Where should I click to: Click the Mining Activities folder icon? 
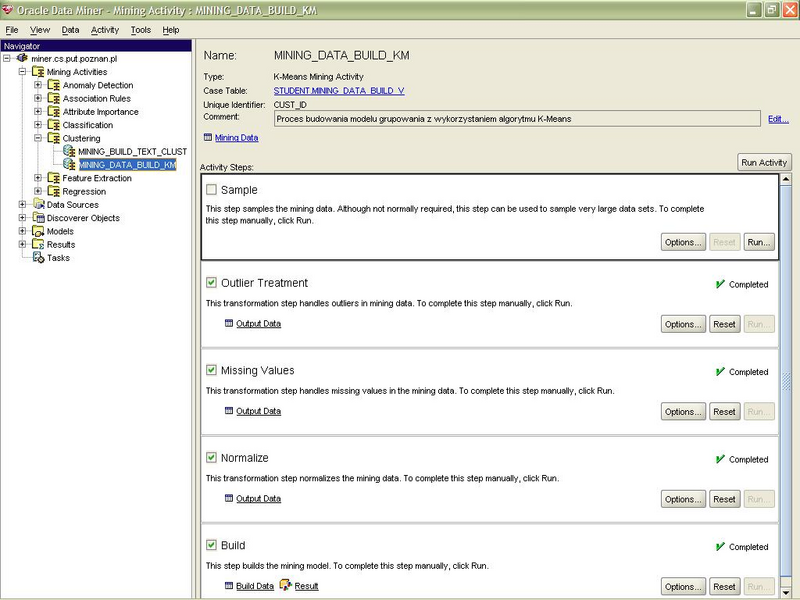coord(38,71)
